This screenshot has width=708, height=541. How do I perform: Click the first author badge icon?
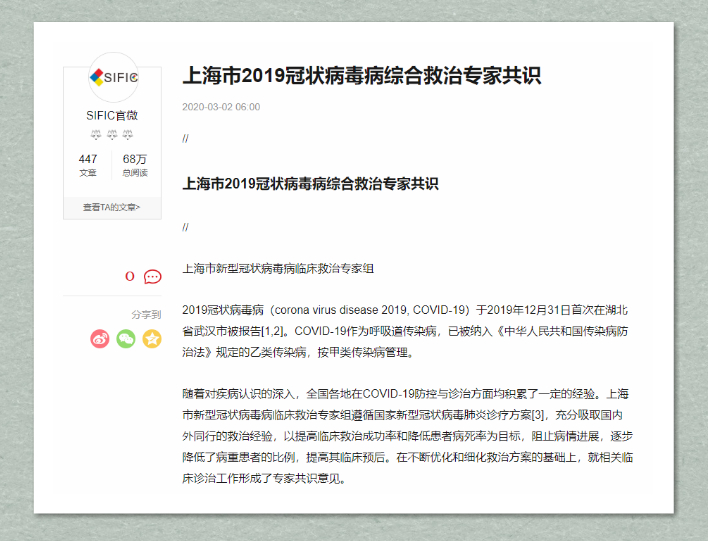tap(96, 135)
